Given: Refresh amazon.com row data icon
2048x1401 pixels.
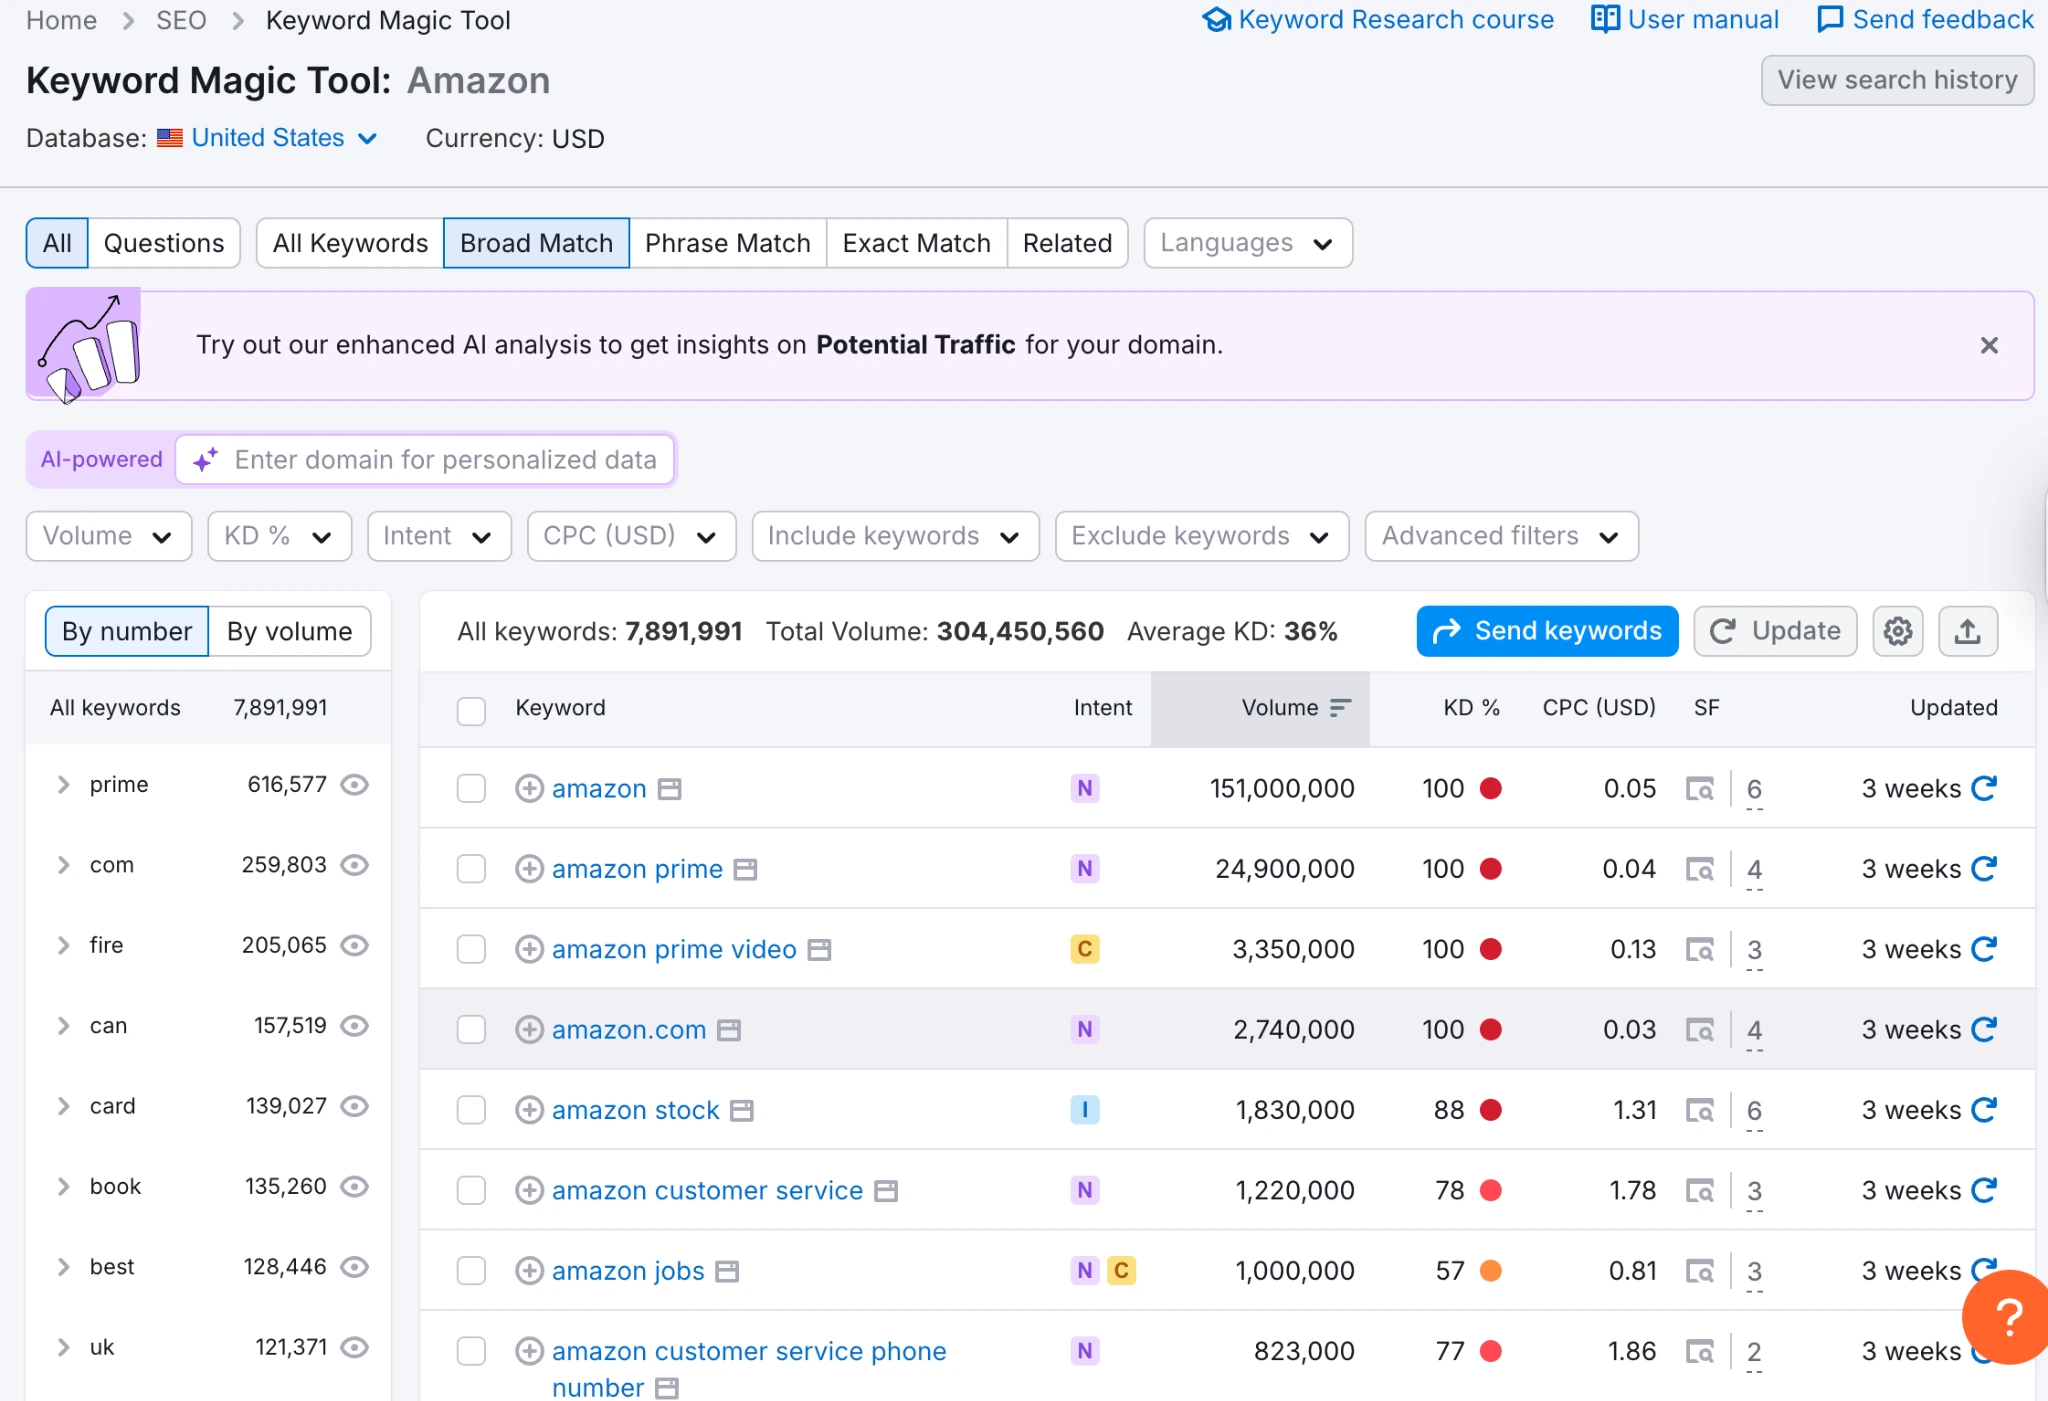Looking at the screenshot, I should coord(1984,1028).
